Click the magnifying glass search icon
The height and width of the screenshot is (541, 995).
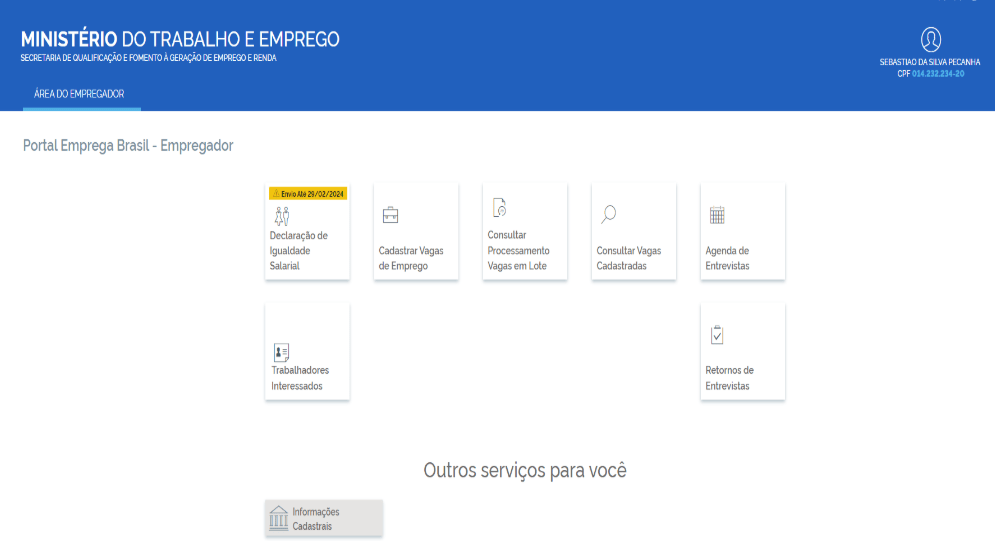click(609, 214)
